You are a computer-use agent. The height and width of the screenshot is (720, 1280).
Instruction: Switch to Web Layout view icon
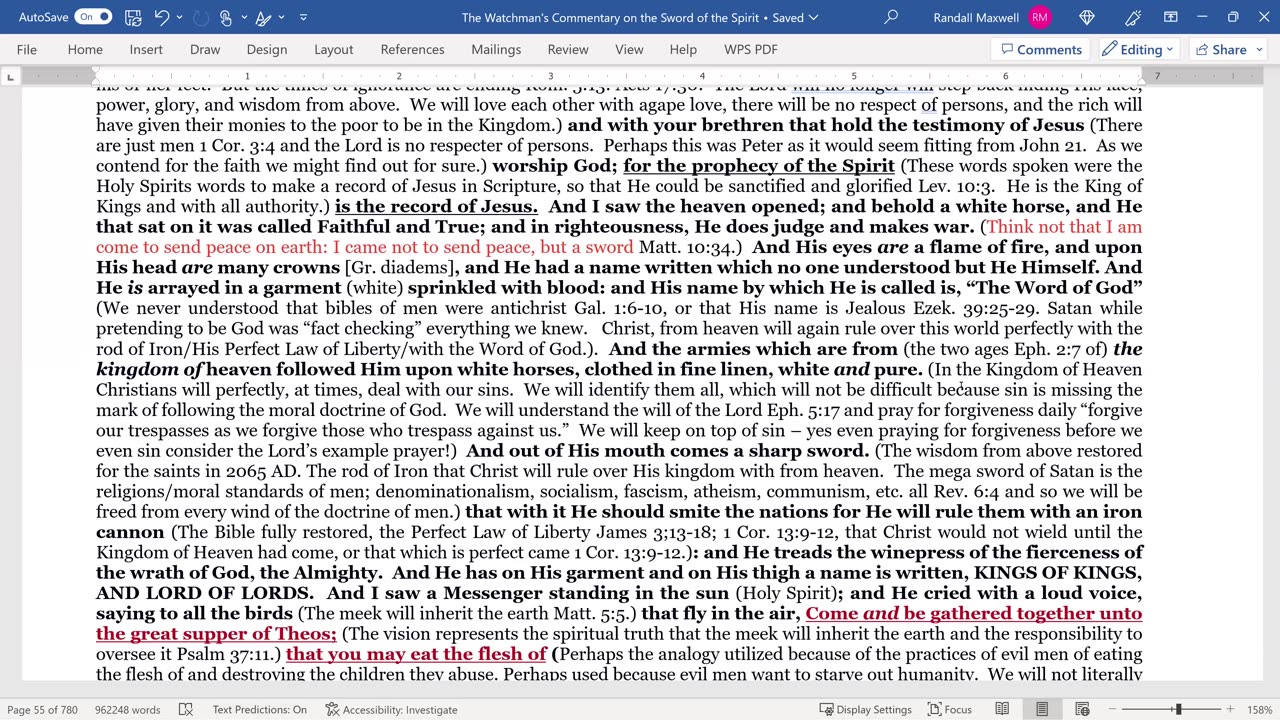pyautogui.click(x=1083, y=709)
